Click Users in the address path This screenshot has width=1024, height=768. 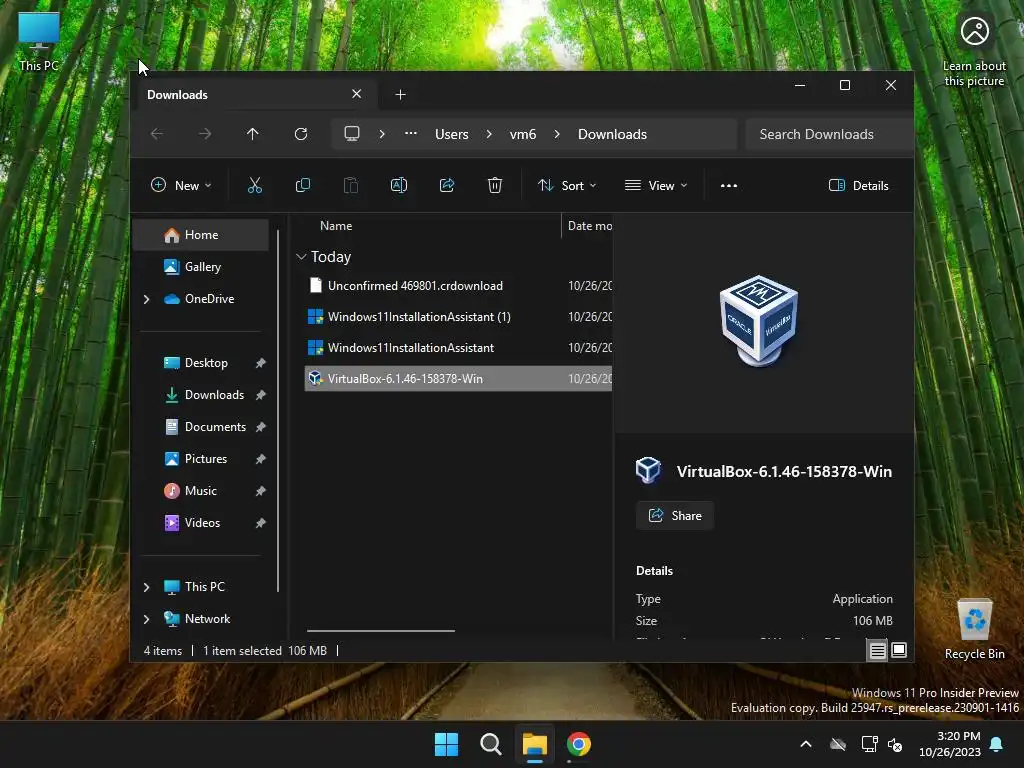tap(452, 134)
